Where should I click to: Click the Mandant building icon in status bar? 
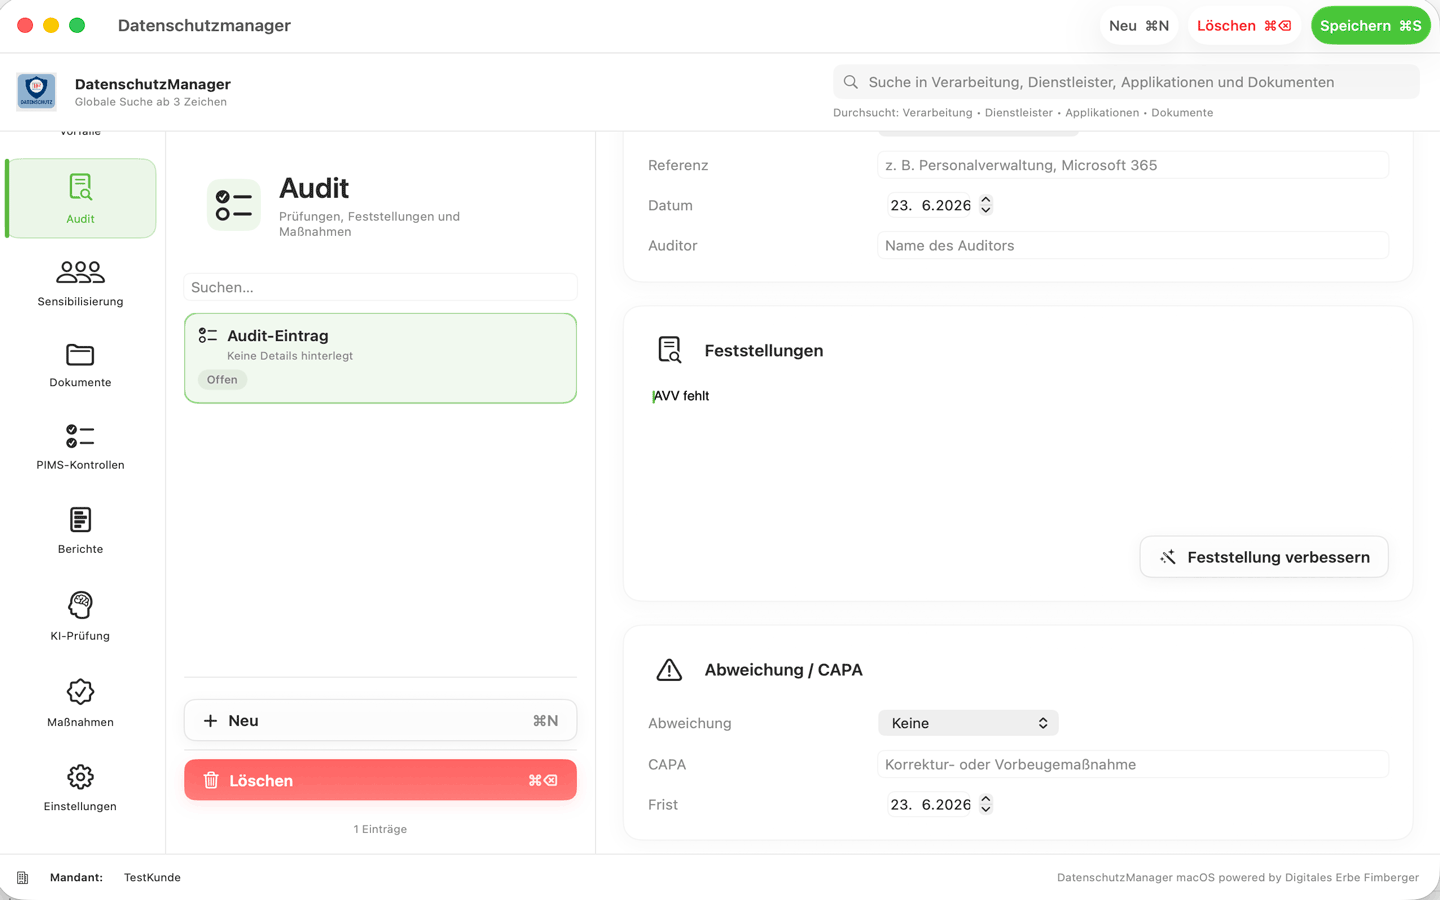[x=23, y=878]
